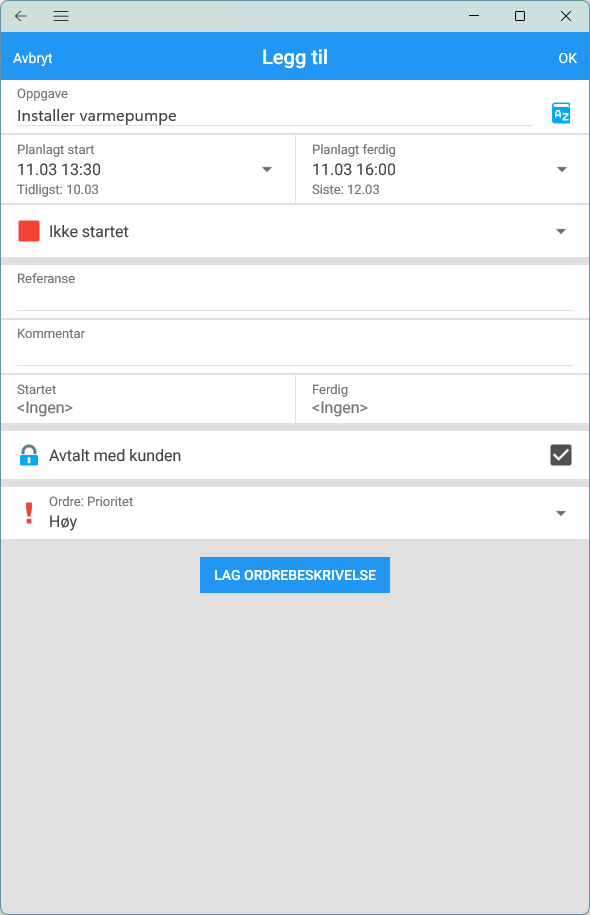The width and height of the screenshot is (590, 915).
Task: Click the back arrow in title bar
Action: pyautogui.click(x=21, y=16)
